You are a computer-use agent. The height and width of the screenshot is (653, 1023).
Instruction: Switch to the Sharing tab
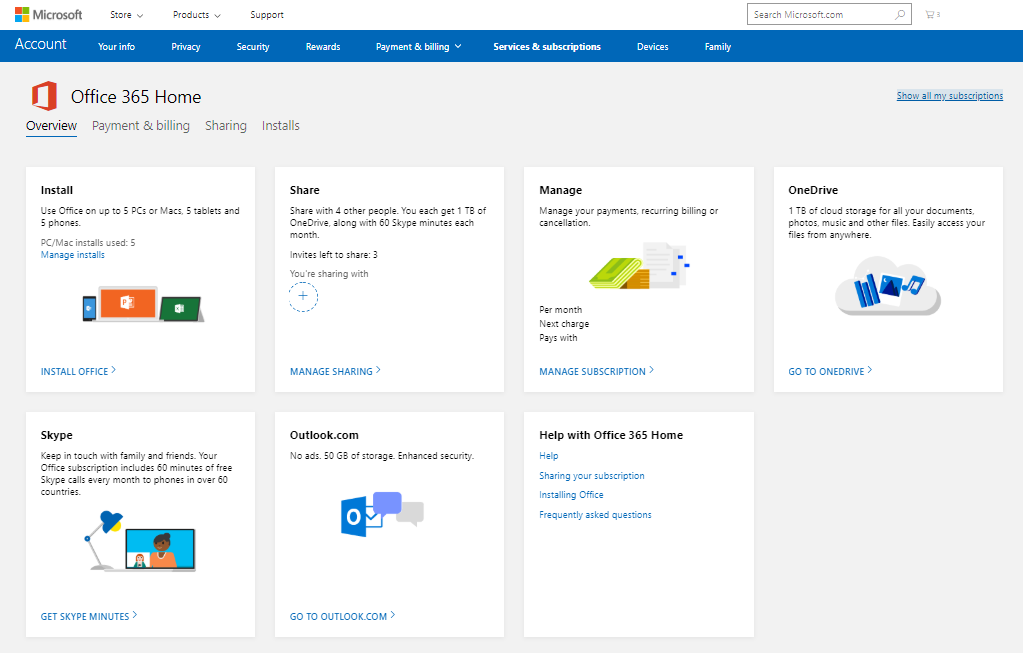(x=226, y=125)
